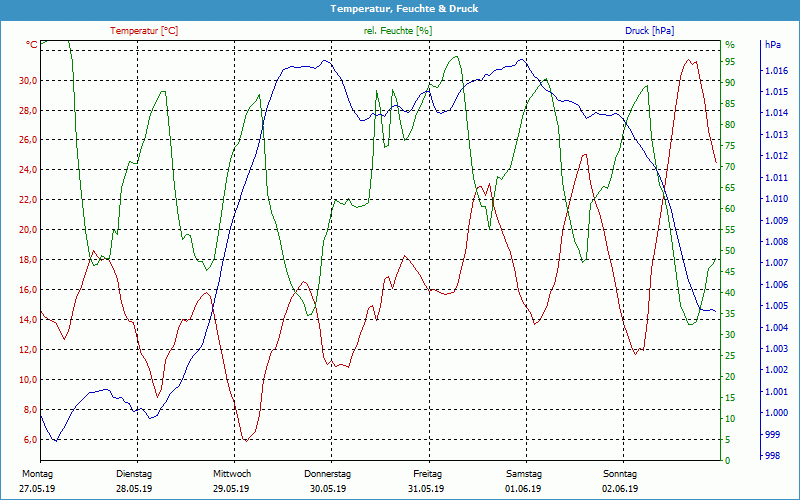Click the 6,0 temperature axis value

tap(30, 440)
